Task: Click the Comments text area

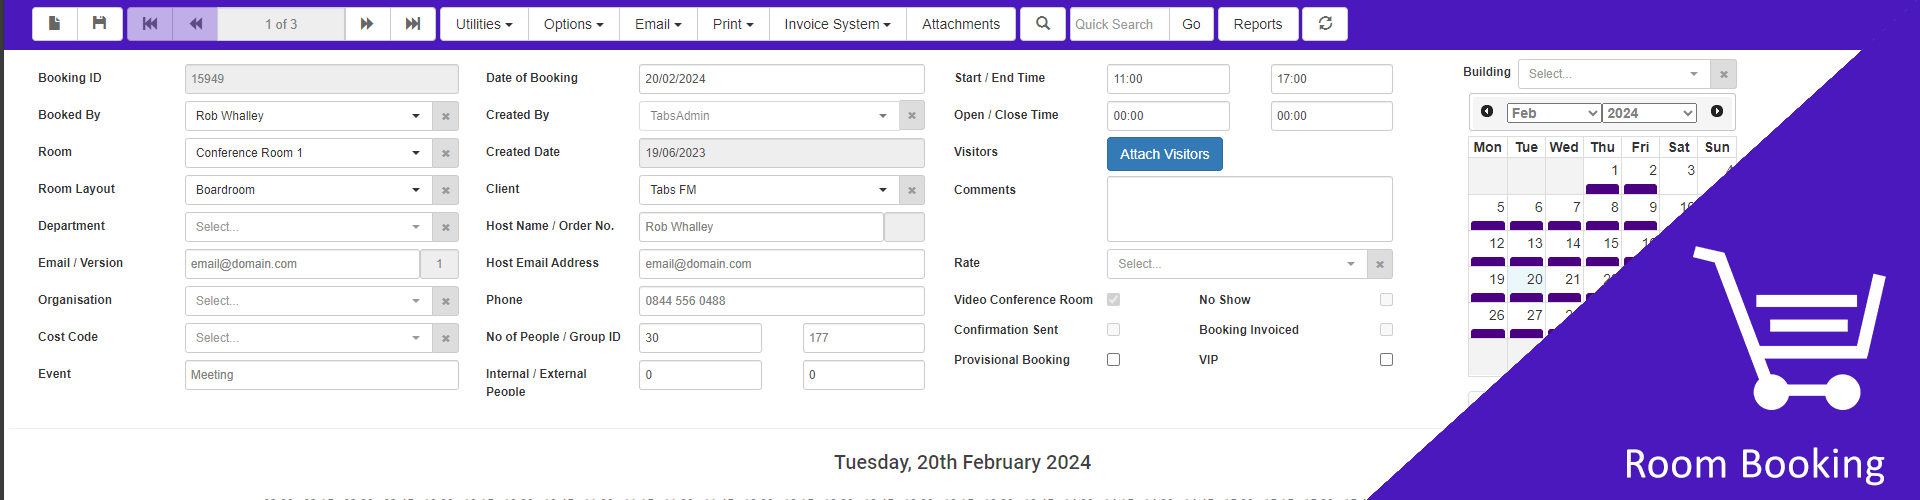Action: (x=1250, y=209)
